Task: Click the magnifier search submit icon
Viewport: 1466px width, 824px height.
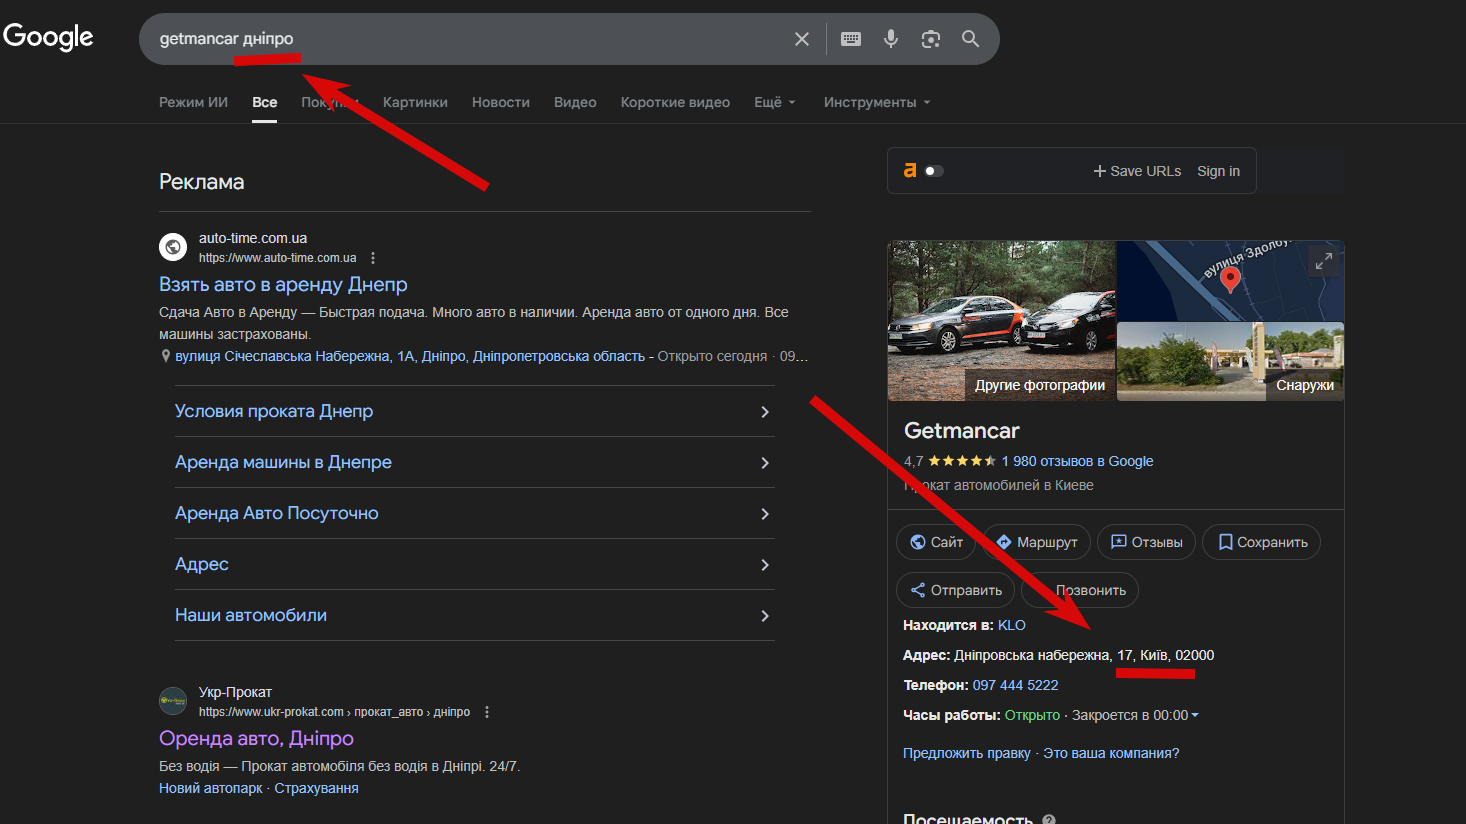Action: [x=970, y=39]
